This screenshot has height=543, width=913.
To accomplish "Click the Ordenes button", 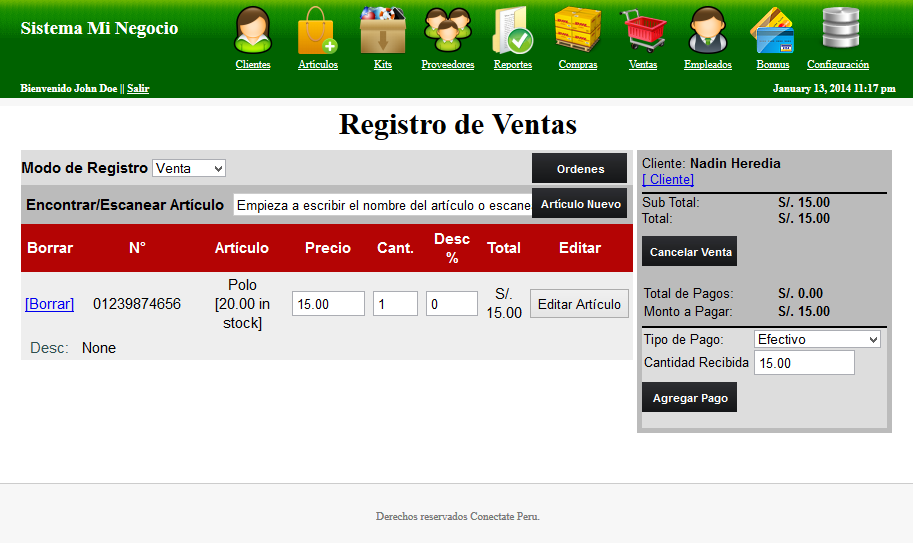I will click(579, 169).
